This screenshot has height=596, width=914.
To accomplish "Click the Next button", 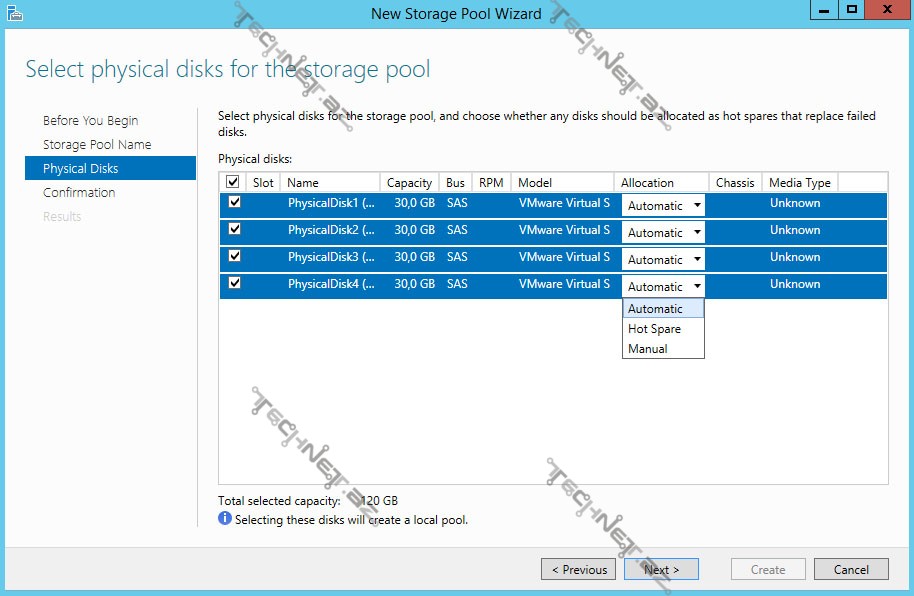I will 661,569.
